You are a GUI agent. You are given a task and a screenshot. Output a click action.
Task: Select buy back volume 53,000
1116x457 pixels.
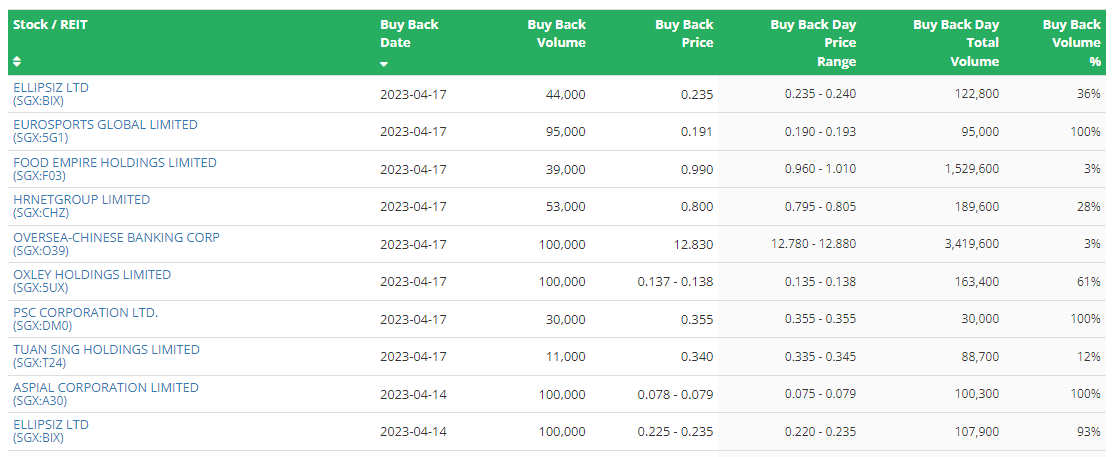[567, 206]
